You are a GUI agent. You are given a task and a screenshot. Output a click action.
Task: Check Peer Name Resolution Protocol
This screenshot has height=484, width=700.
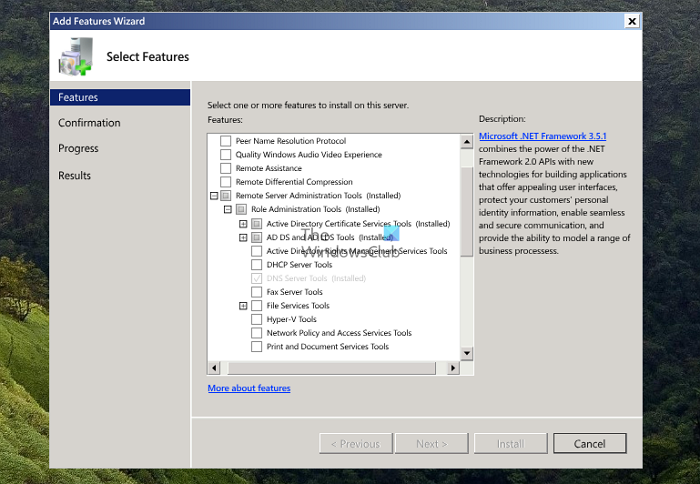click(x=225, y=141)
